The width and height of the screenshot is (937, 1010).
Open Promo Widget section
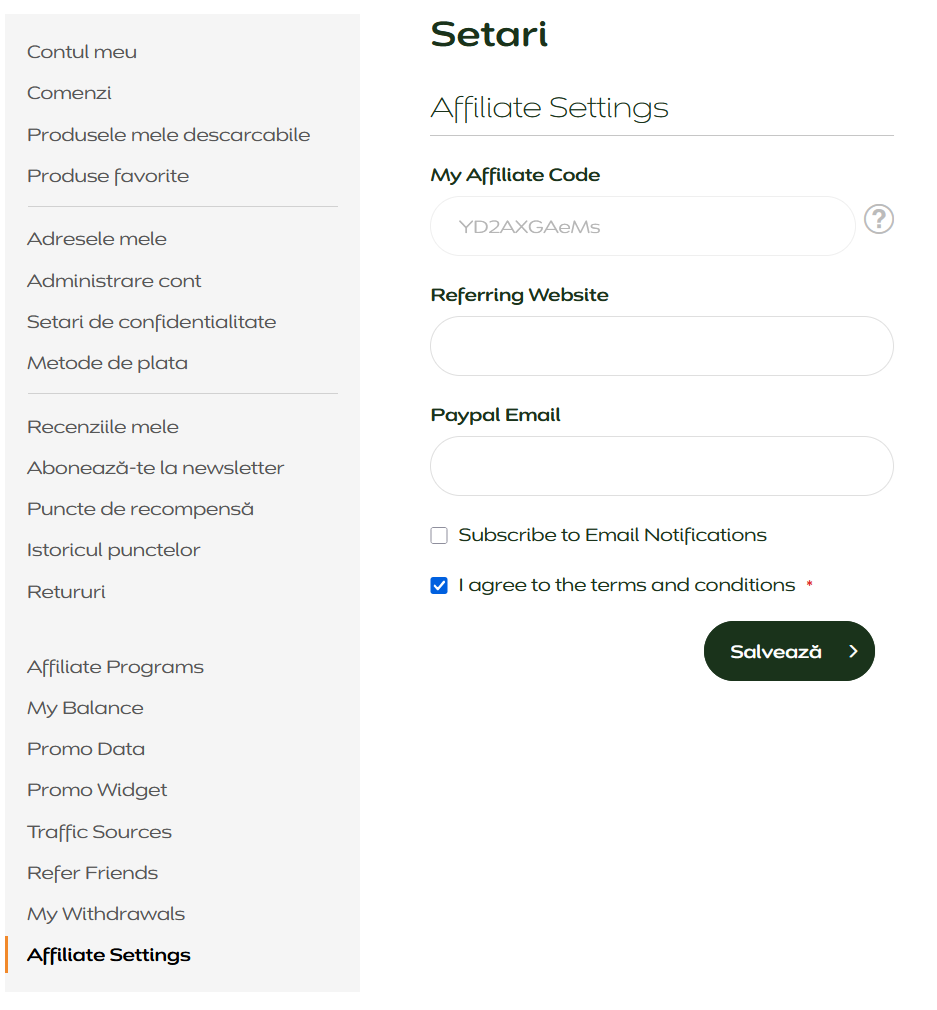click(97, 790)
